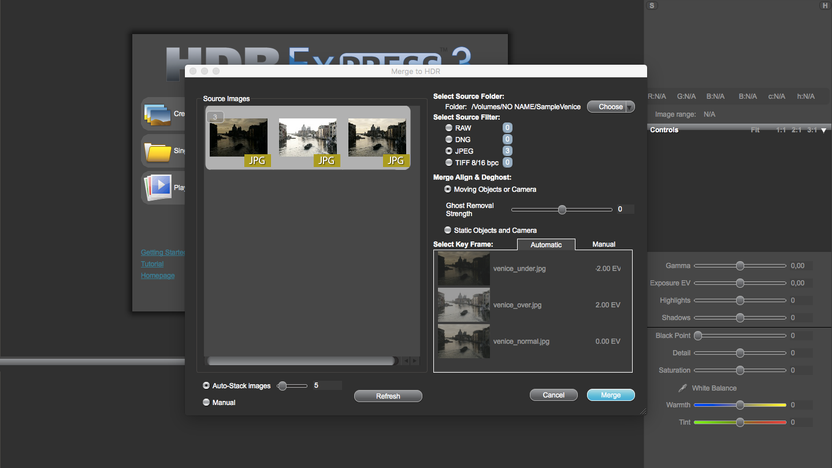Open the Homepage link
Image resolution: width=832 pixels, height=468 pixels.
[158, 276]
